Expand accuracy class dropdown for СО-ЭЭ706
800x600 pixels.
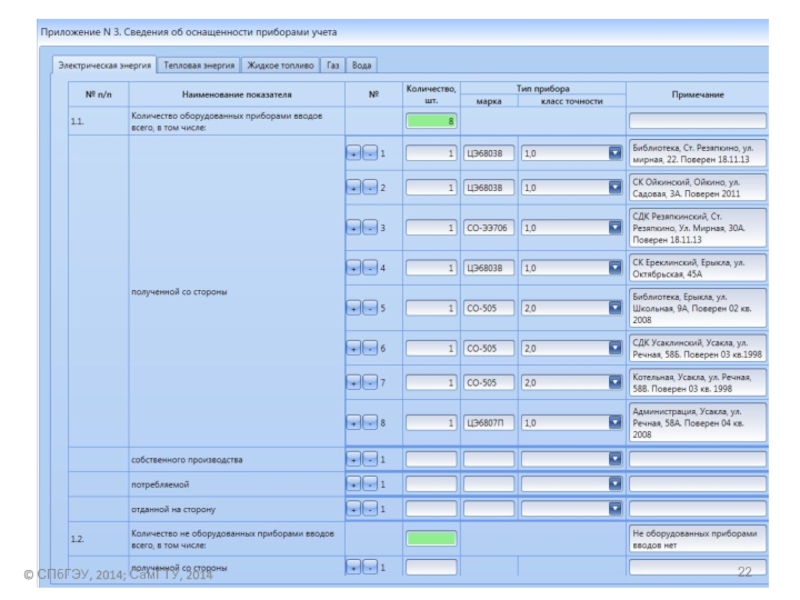point(616,228)
